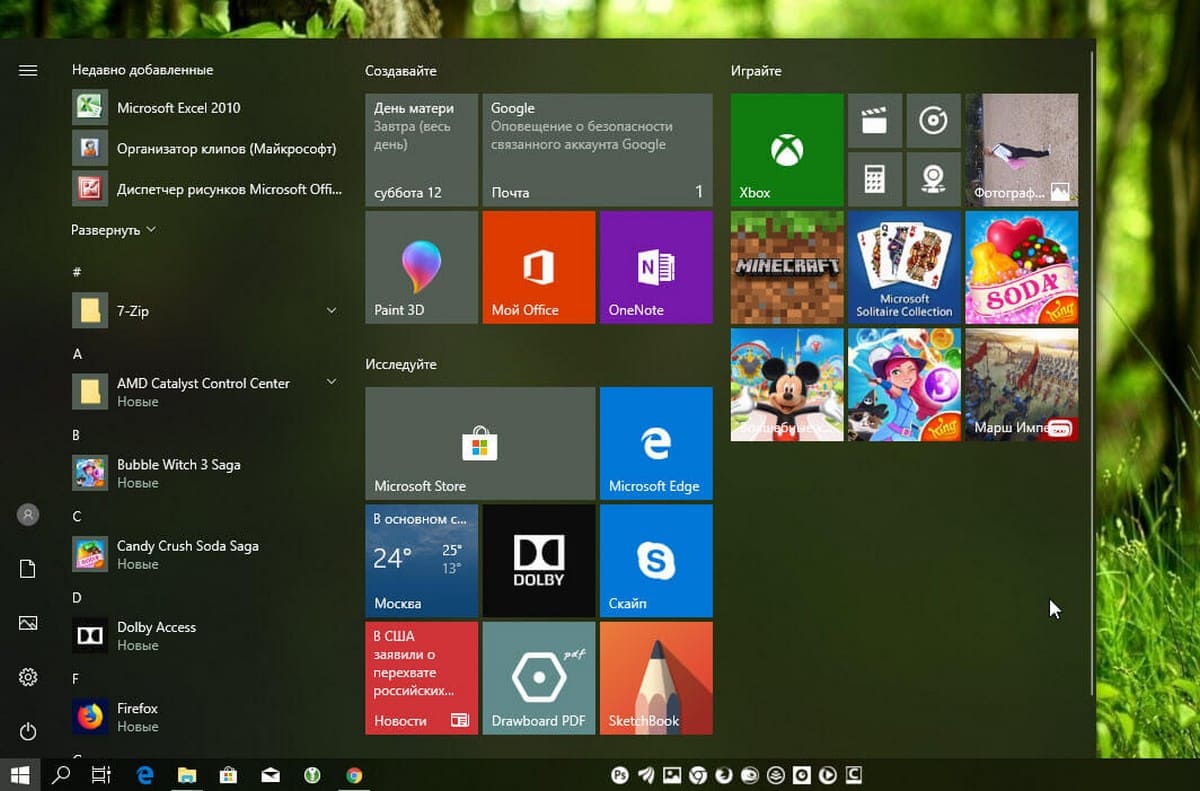Click the Создавайте group header
The width and height of the screenshot is (1200, 791).
pyautogui.click(x=401, y=71)
